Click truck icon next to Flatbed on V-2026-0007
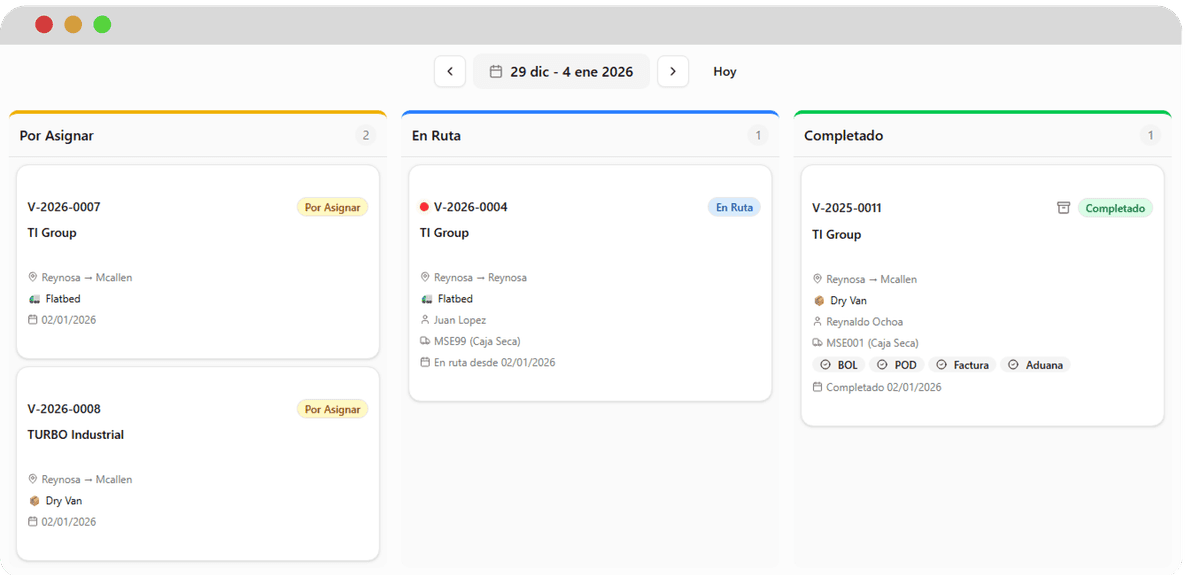The image size is (1200, 575). click(x=34, y=299)
